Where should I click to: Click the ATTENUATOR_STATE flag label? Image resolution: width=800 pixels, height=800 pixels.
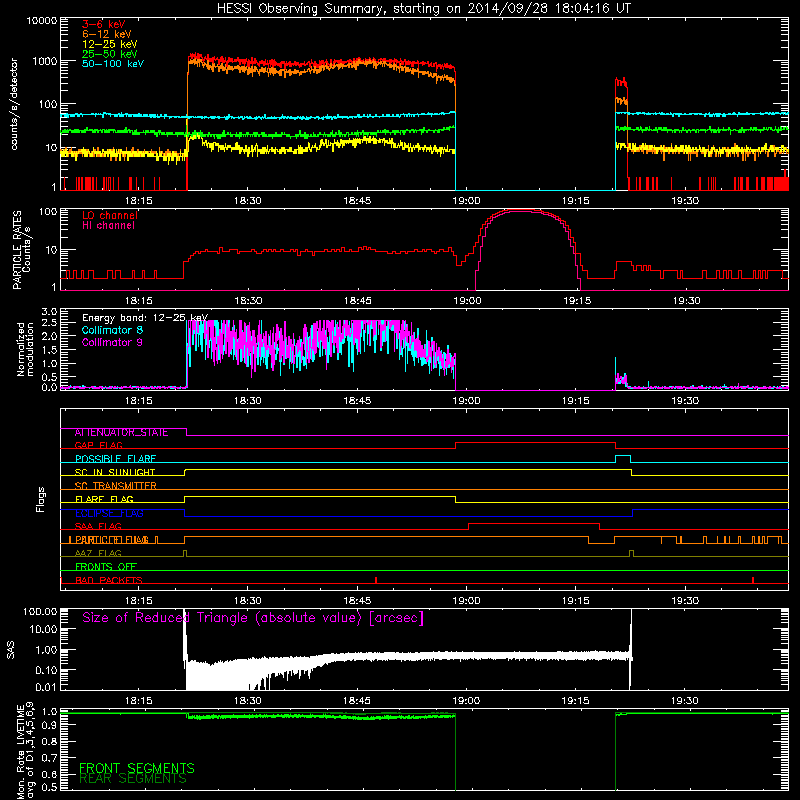[x=121, y=433]
